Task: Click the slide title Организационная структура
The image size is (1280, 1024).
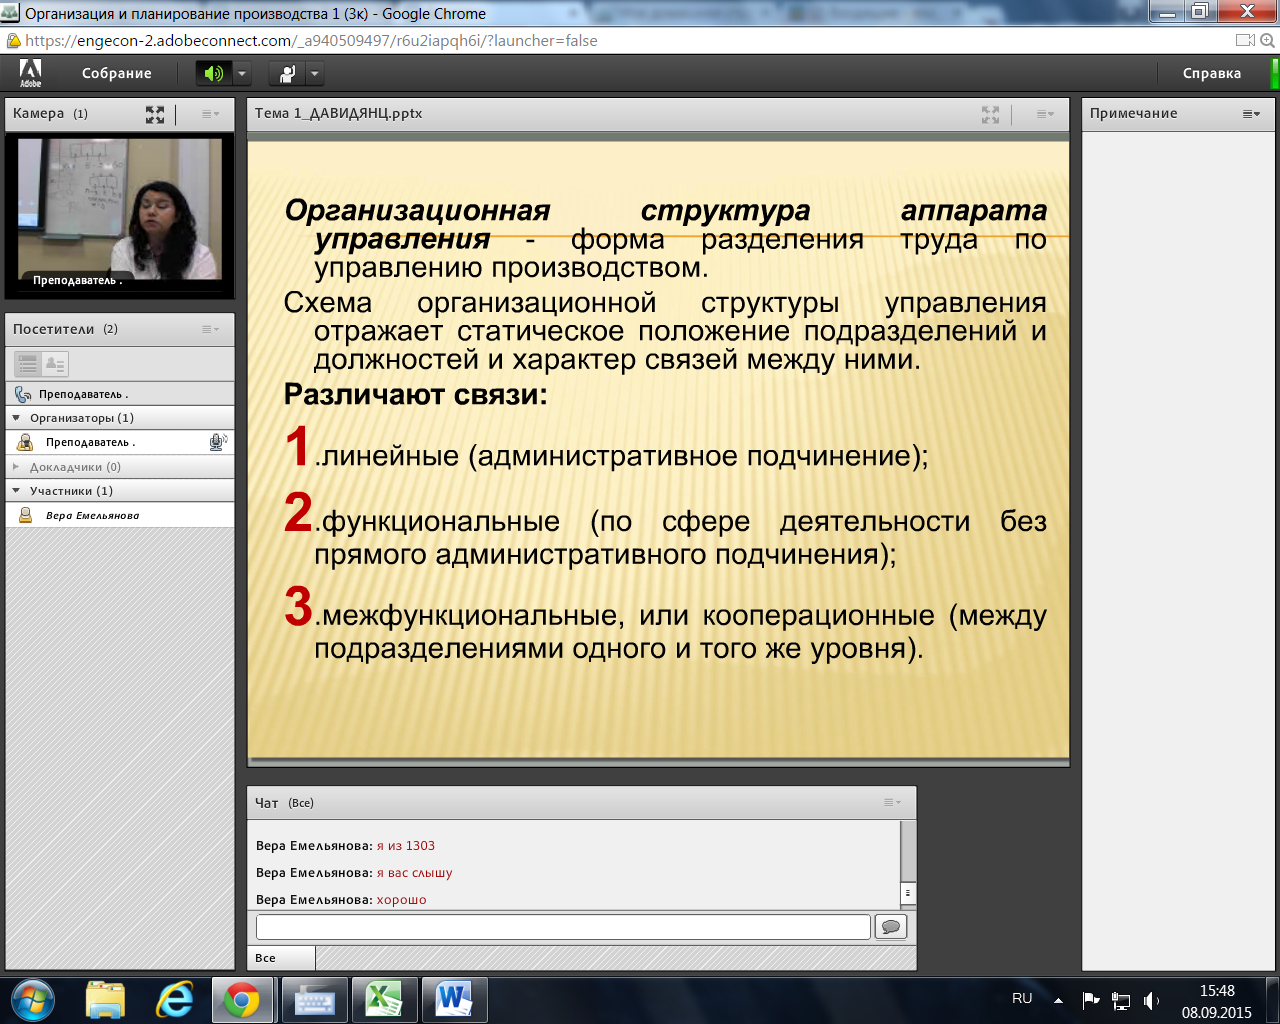Action: point(548,210)
